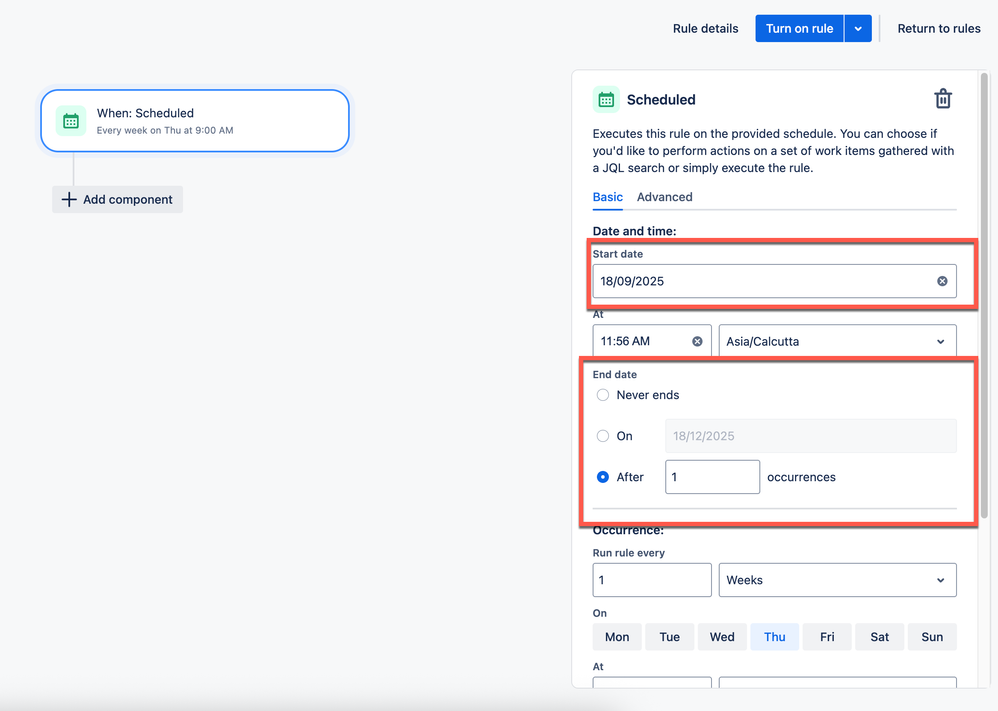Screen dimensions: 998x711
Task: Click the 11:56 AM time input field
Action: 652,341
